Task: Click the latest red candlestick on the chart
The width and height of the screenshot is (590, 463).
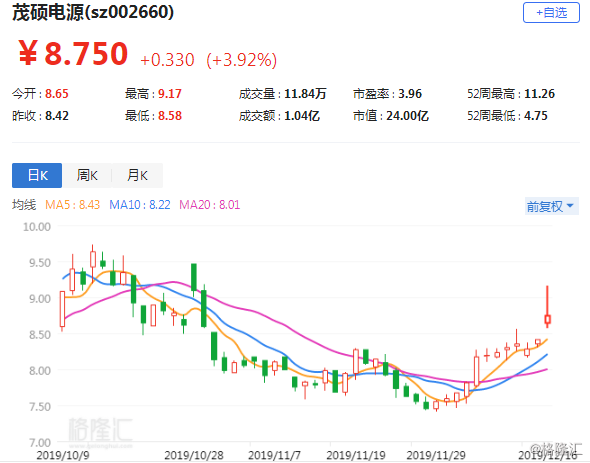Action: (547, 307)
